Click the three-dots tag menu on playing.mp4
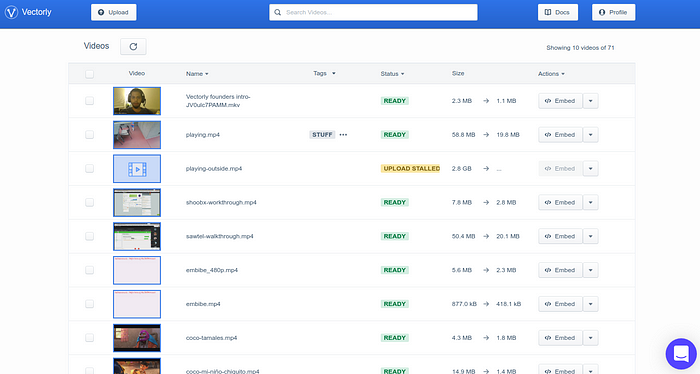This screenshot has height=374, width=700. pyautogui.click(x=343, y=135)
